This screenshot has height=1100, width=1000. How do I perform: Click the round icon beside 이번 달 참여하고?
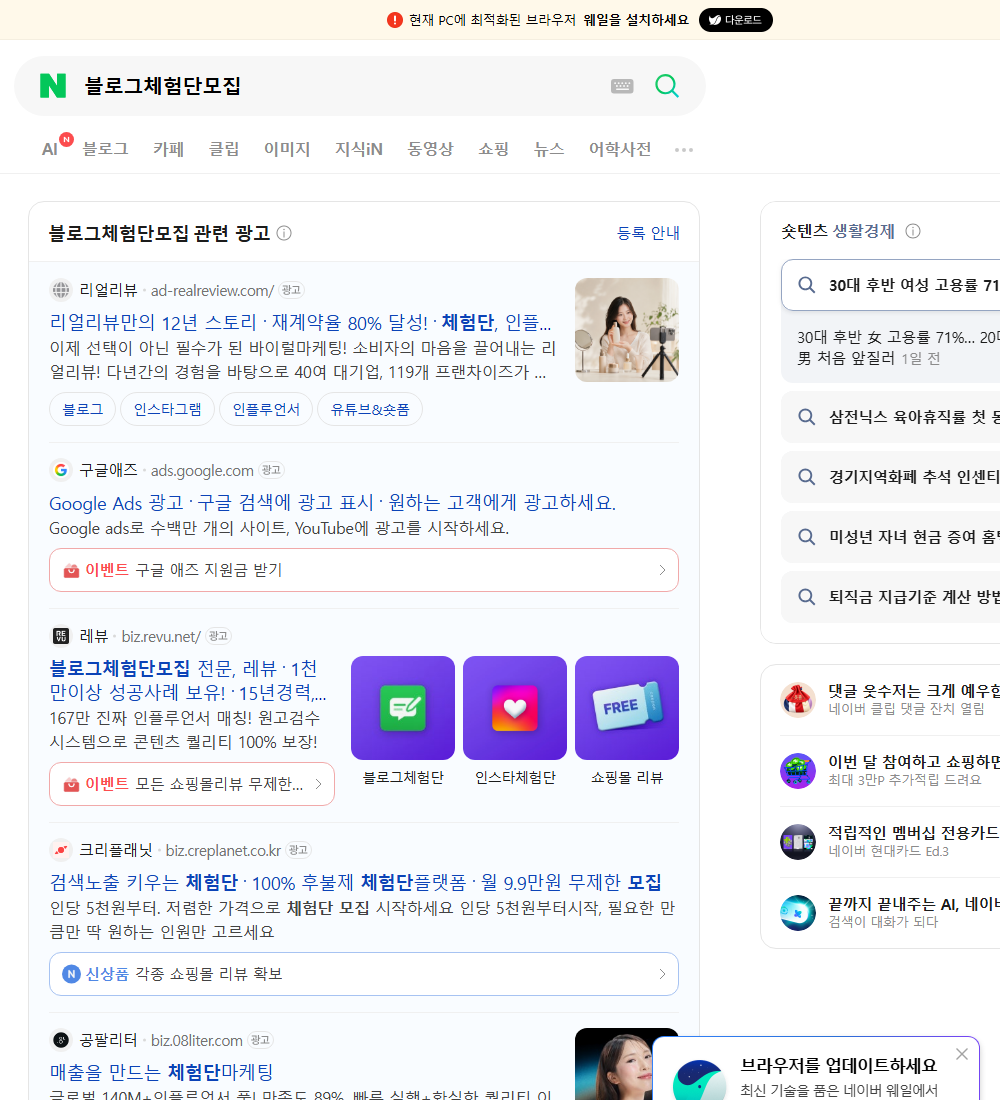coord(798,770)
